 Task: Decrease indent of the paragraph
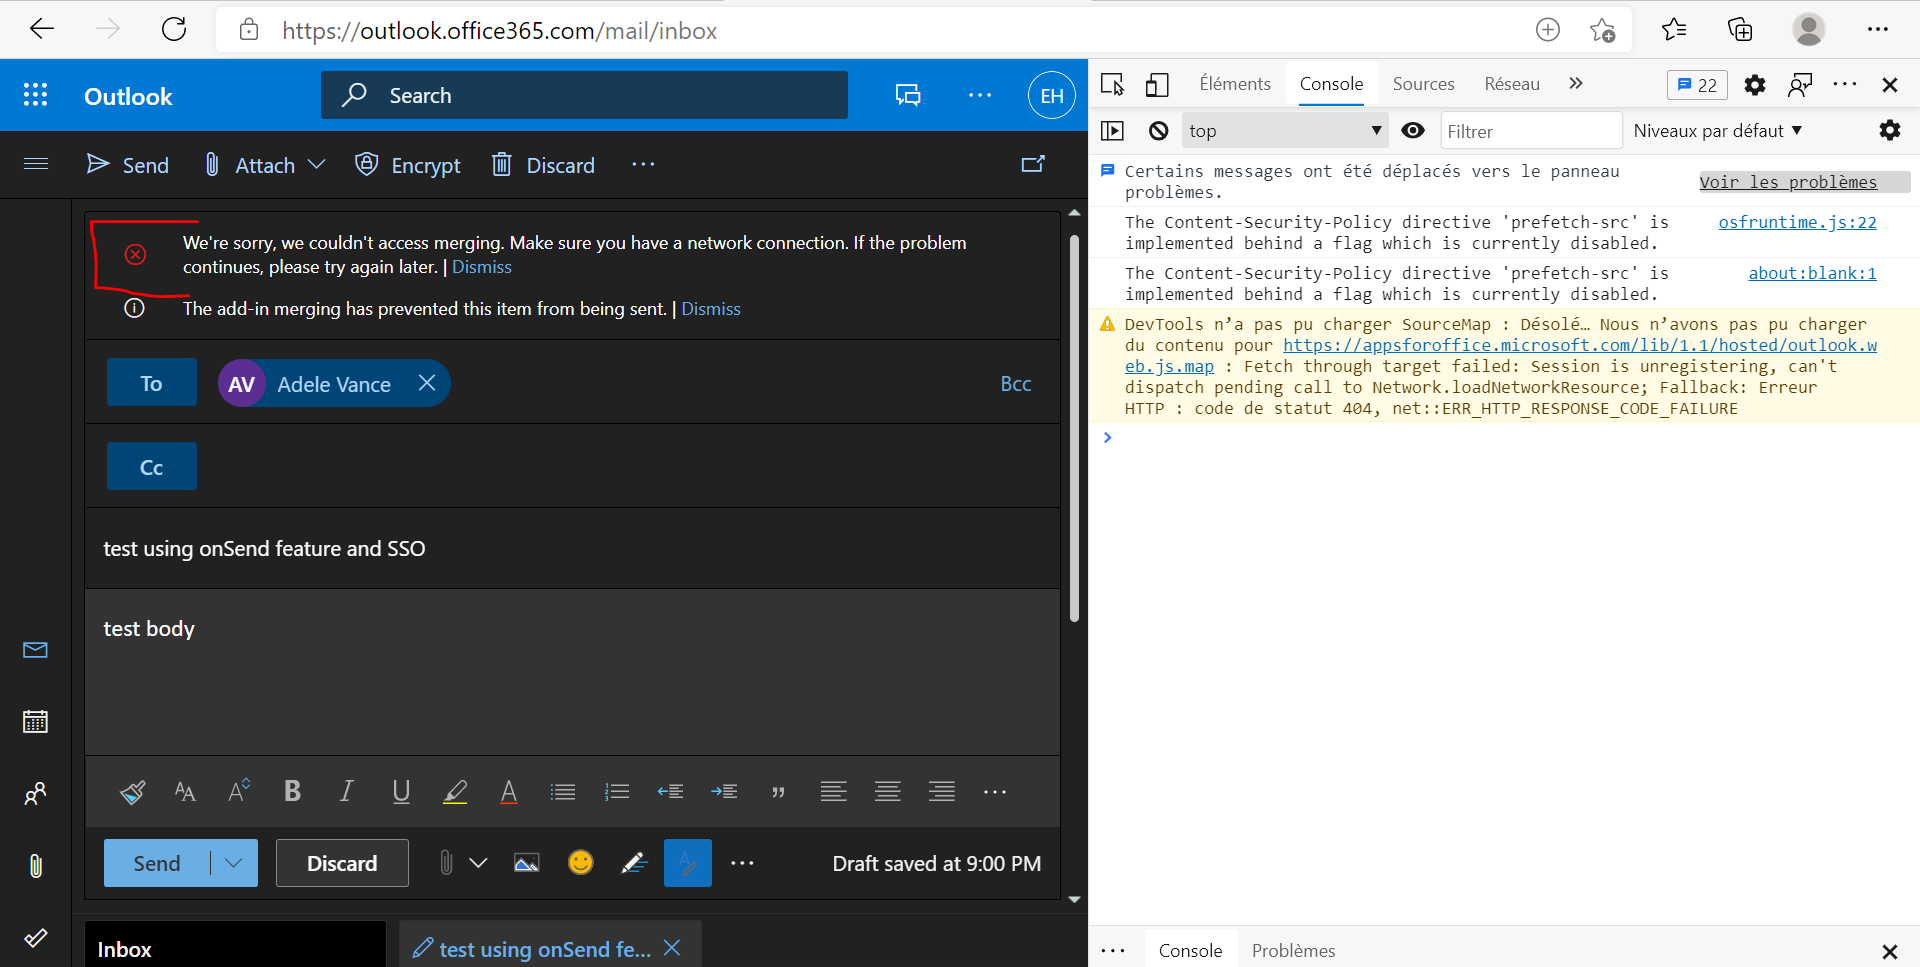tap(670, 792)
